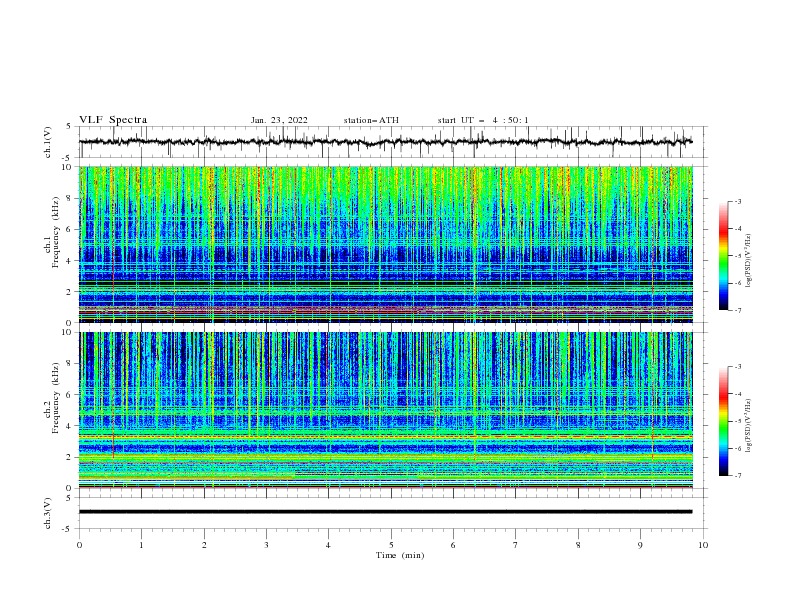The width and height of the screenshot is (792, 612).
Task: Click time axis tick label '7'
Action: tap(516, 545)
